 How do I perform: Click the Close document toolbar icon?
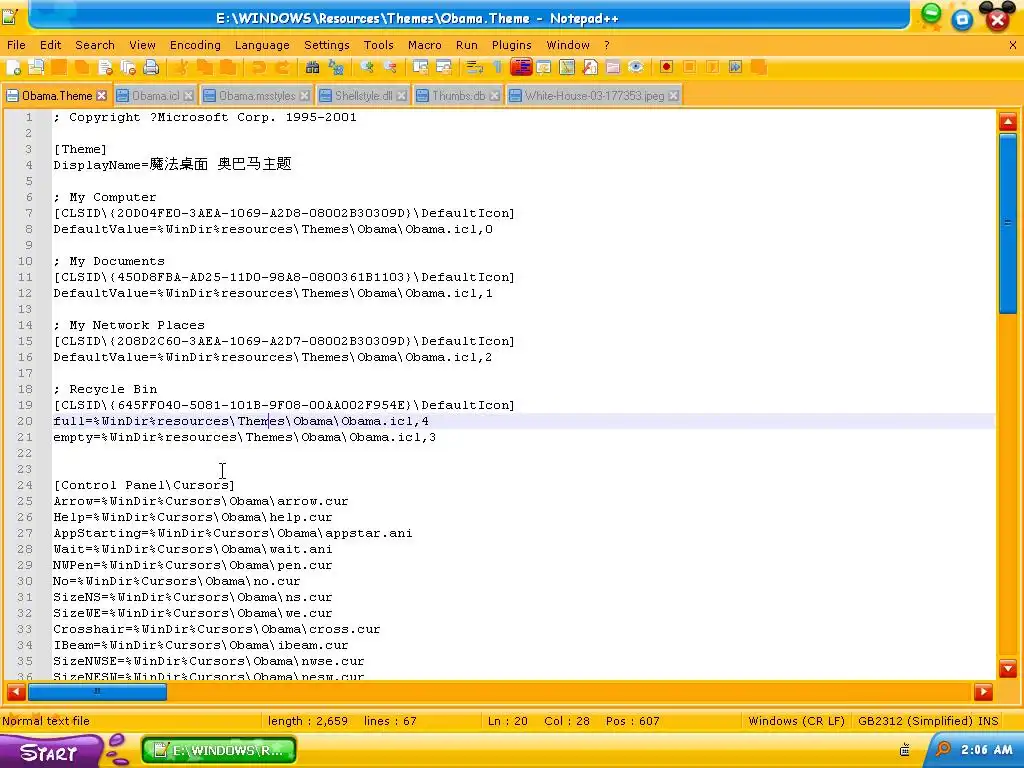[105, 67]
